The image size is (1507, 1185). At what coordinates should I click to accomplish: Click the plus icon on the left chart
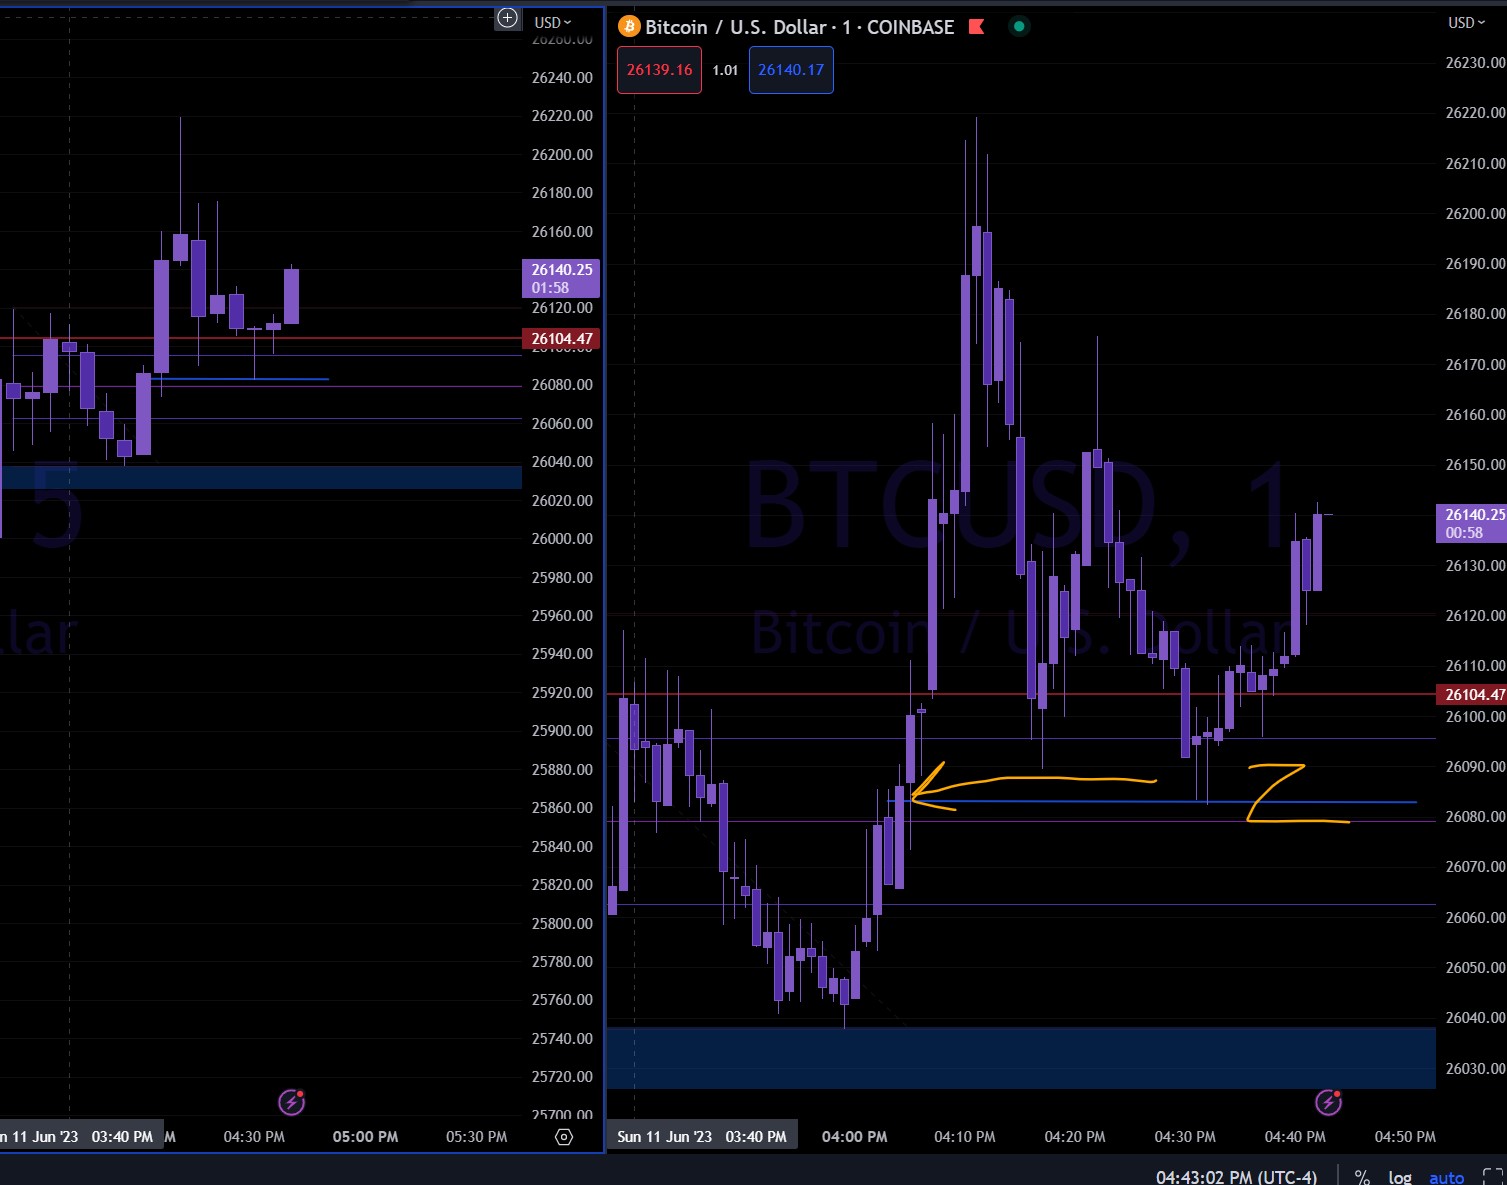508,18
